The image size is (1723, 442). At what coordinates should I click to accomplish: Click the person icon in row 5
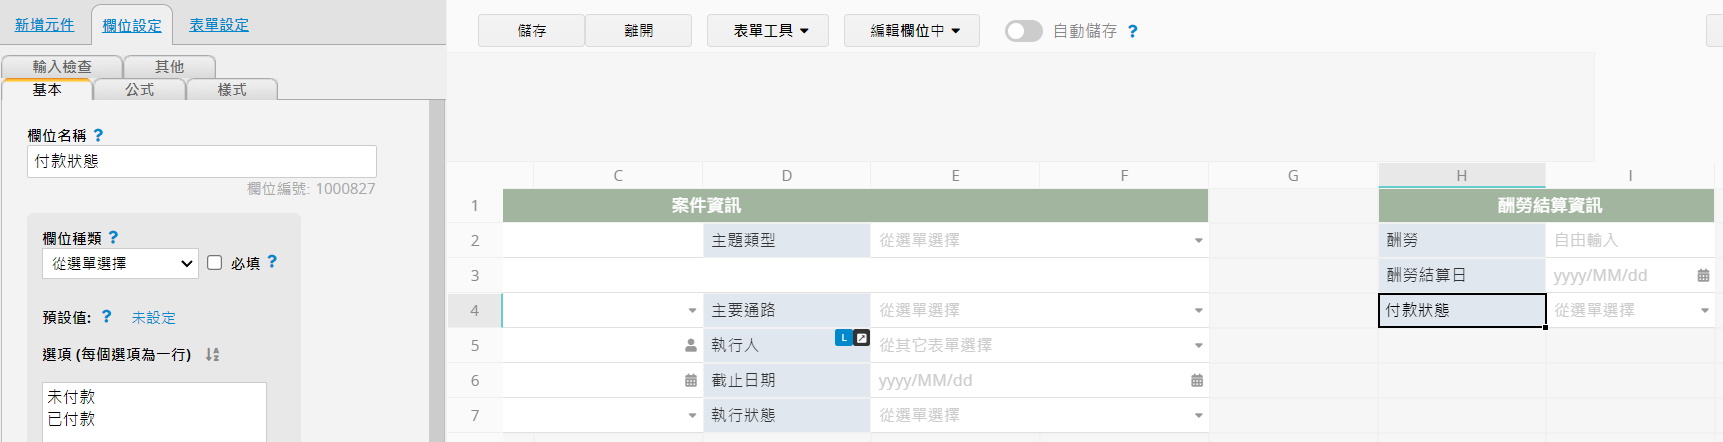pos(690,345)
